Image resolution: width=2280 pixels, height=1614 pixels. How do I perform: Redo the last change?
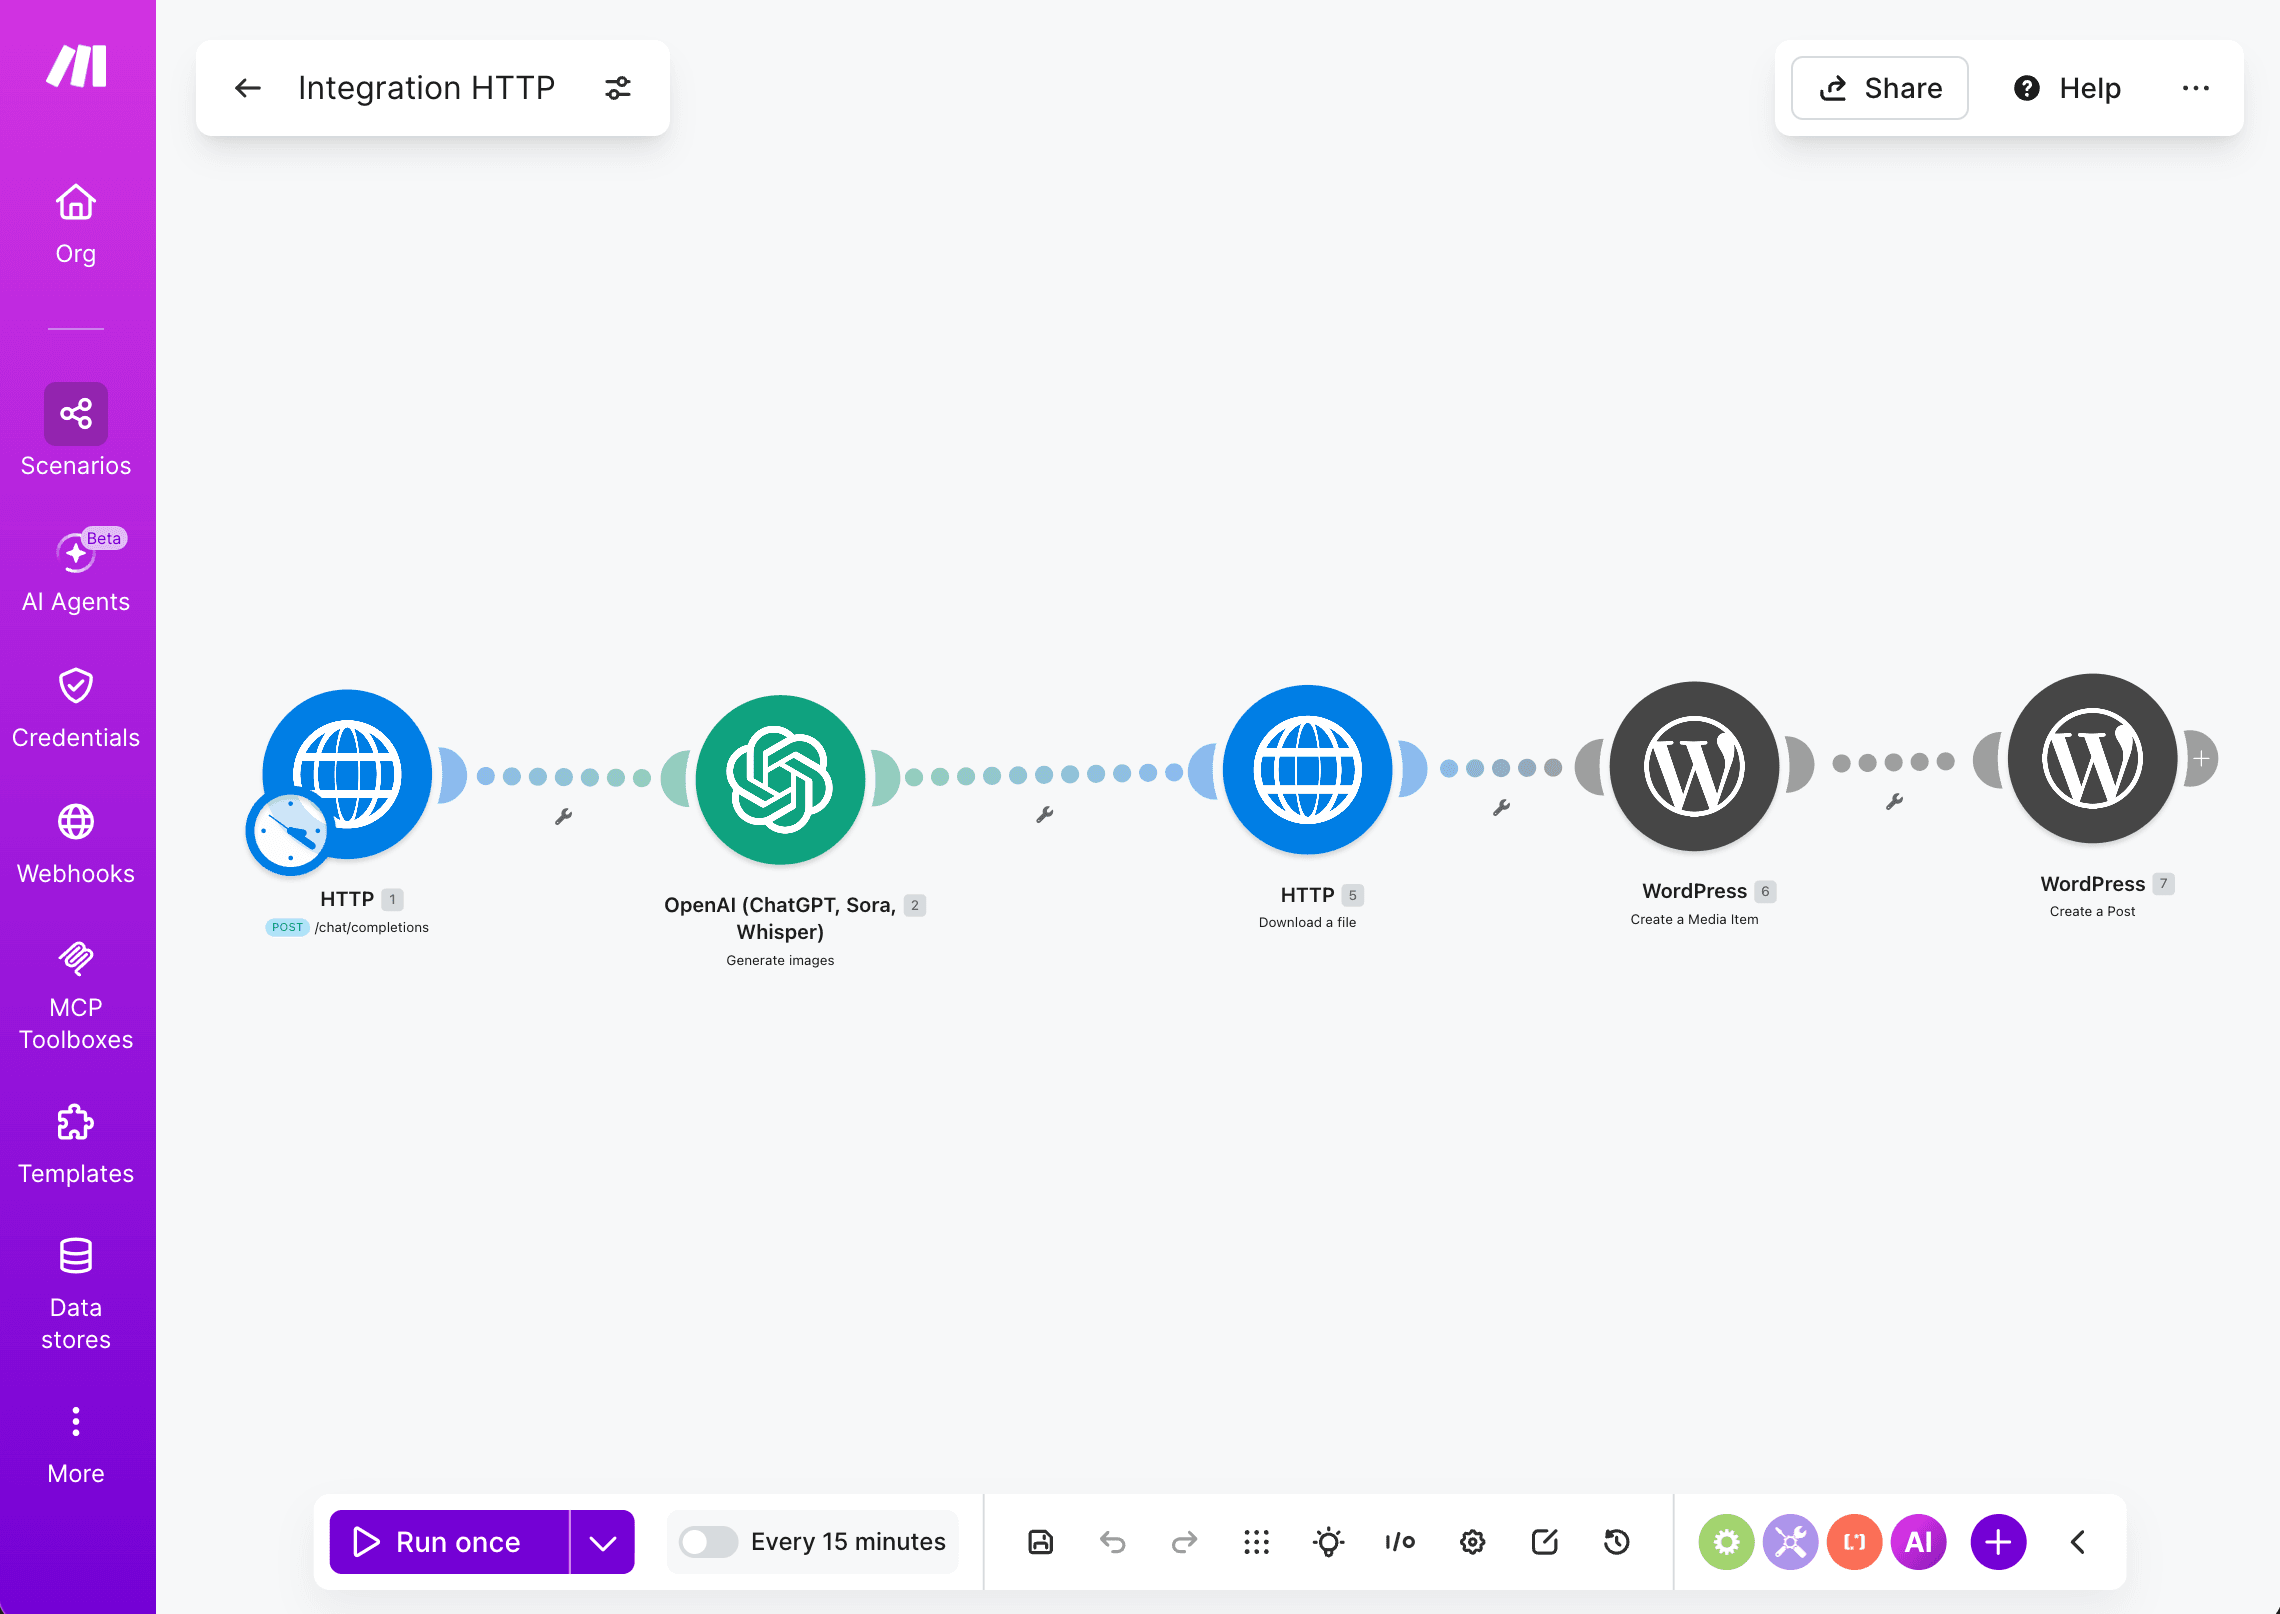click(1184, 1542)
